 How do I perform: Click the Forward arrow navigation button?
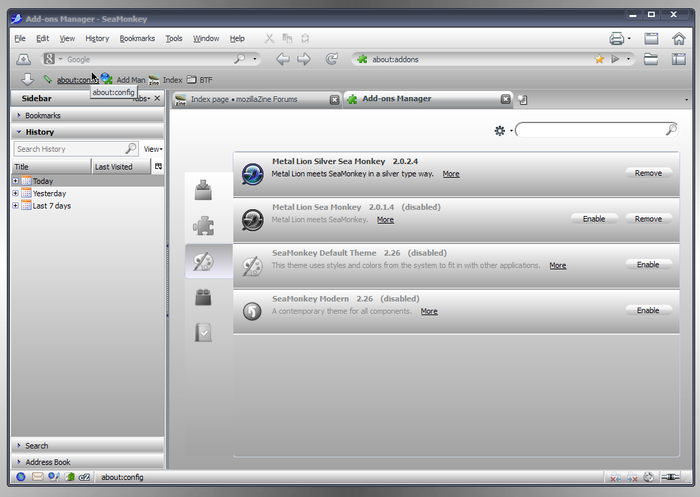coord(304,59)
